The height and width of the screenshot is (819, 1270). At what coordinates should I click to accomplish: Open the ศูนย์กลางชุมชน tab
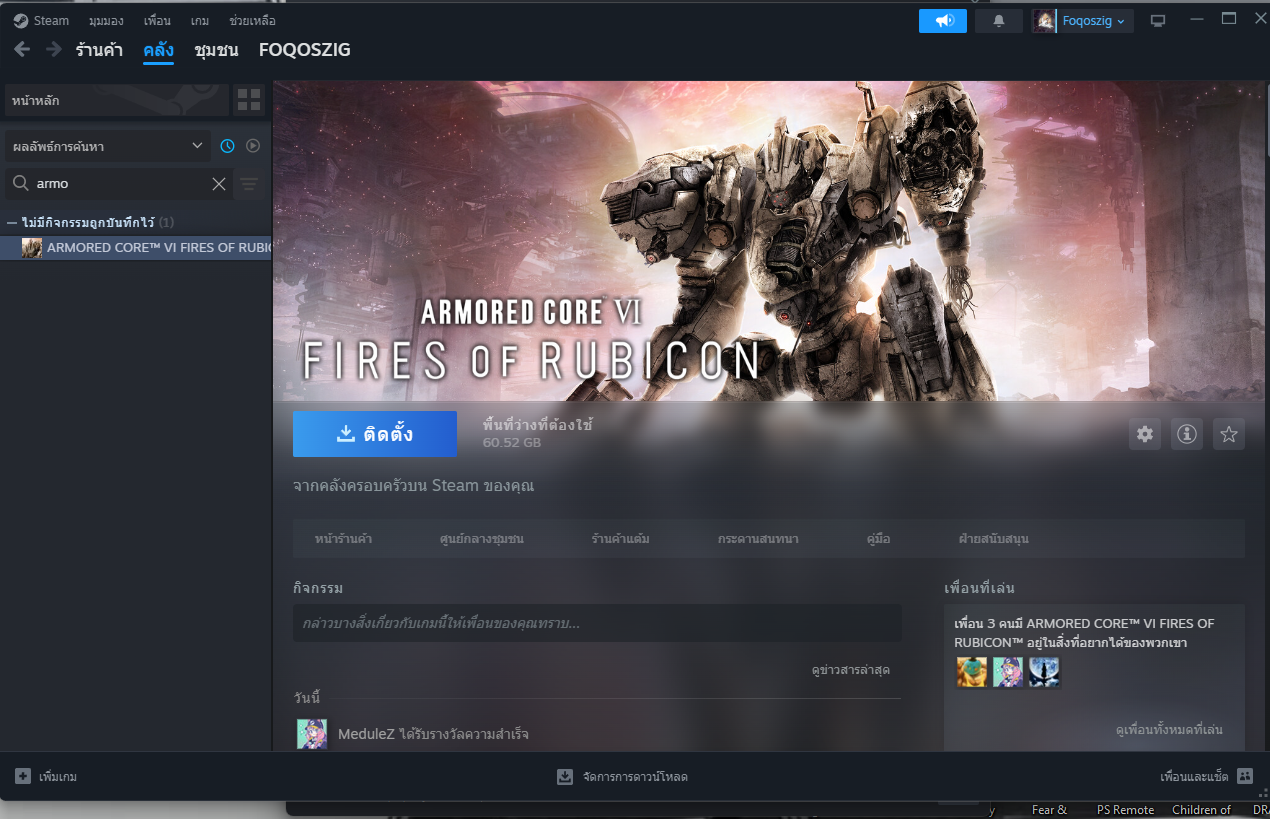[x=481, y=539]
